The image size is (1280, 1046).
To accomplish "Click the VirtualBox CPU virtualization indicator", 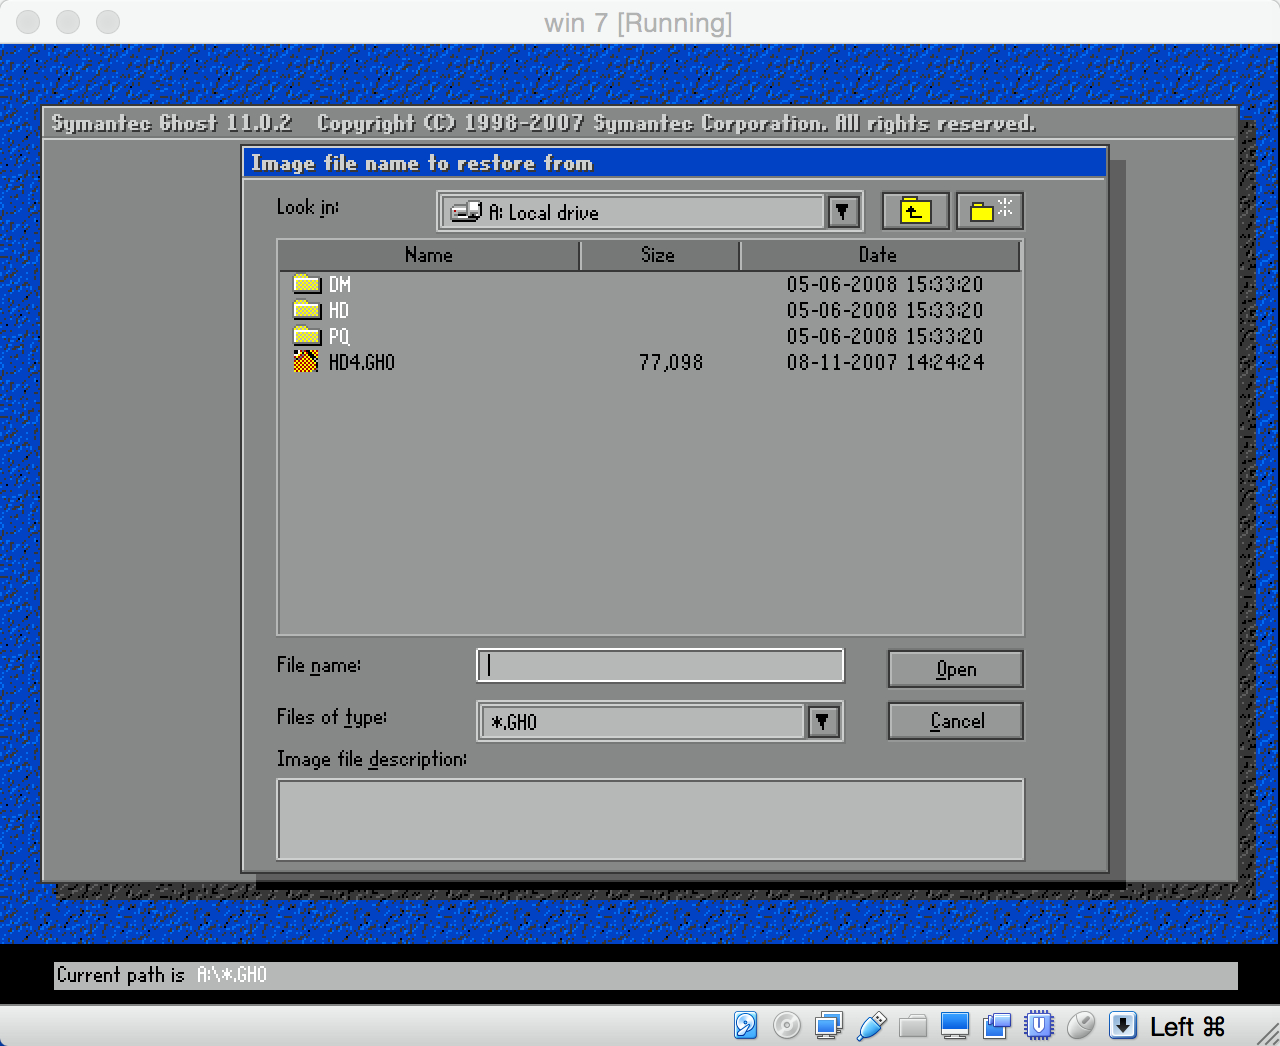I will coord(1039,1025).
